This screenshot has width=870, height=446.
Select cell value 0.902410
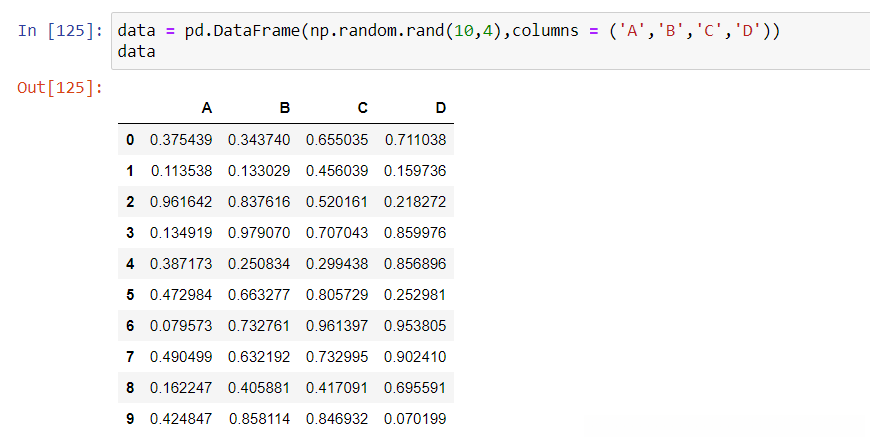pyautogui.click(x=415, y=357)
